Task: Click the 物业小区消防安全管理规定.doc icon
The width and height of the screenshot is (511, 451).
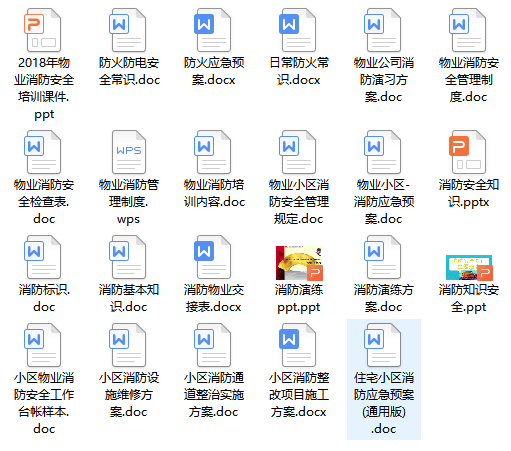Action: point(298,152)
